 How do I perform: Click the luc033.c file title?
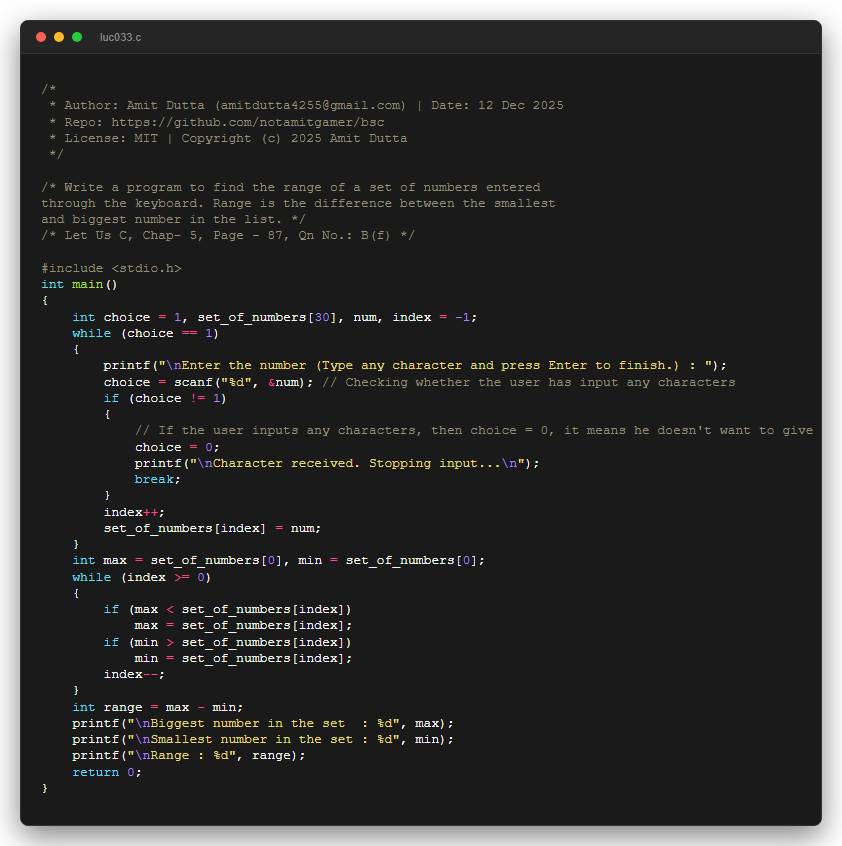(120, 37)
